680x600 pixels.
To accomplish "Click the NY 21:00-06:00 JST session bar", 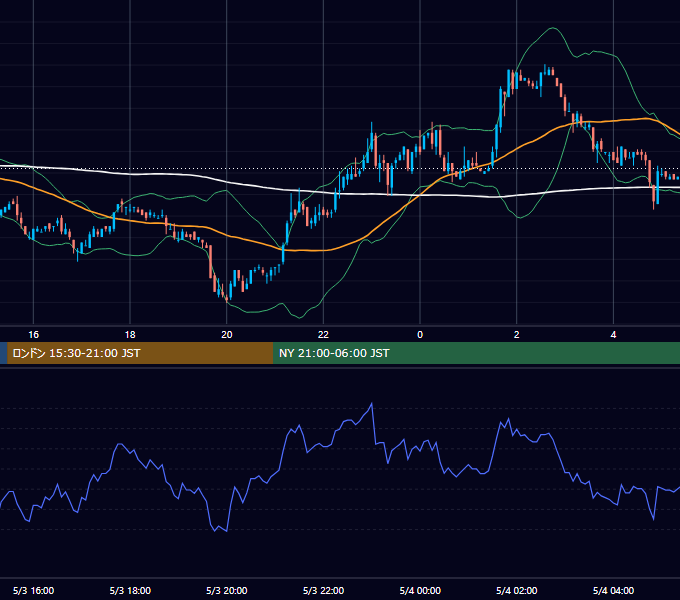I will coord(477,353).
